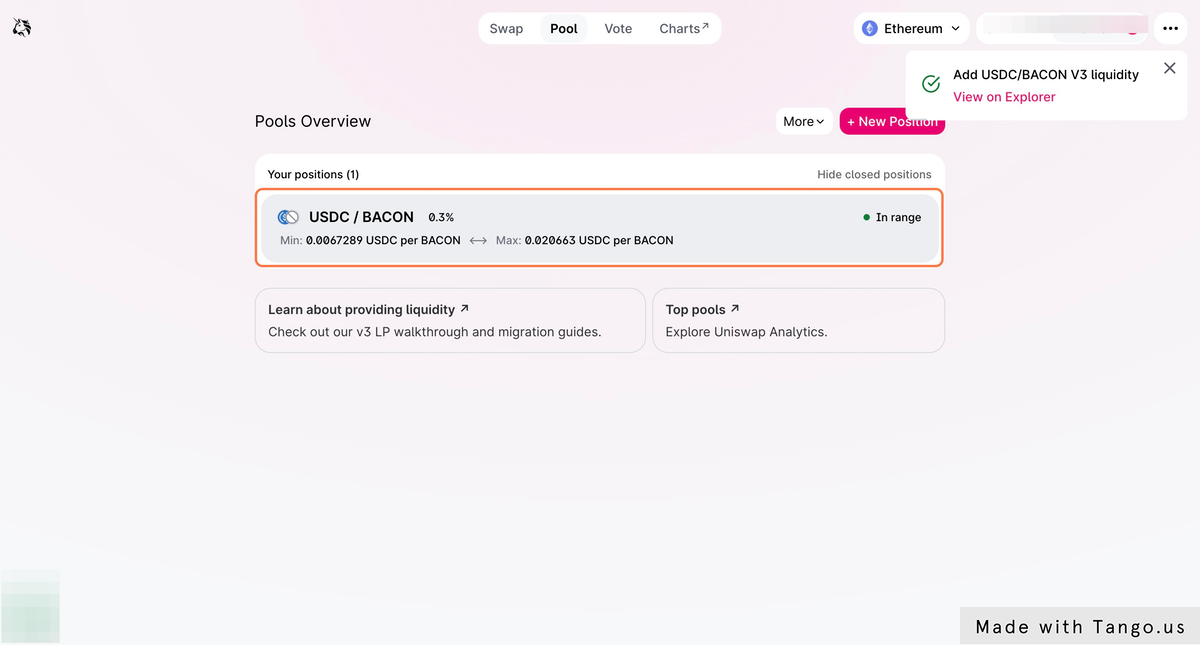This screenshot has height=645, width=1200.
Task: Click the New Position button
Action: (x=892, y=121)
